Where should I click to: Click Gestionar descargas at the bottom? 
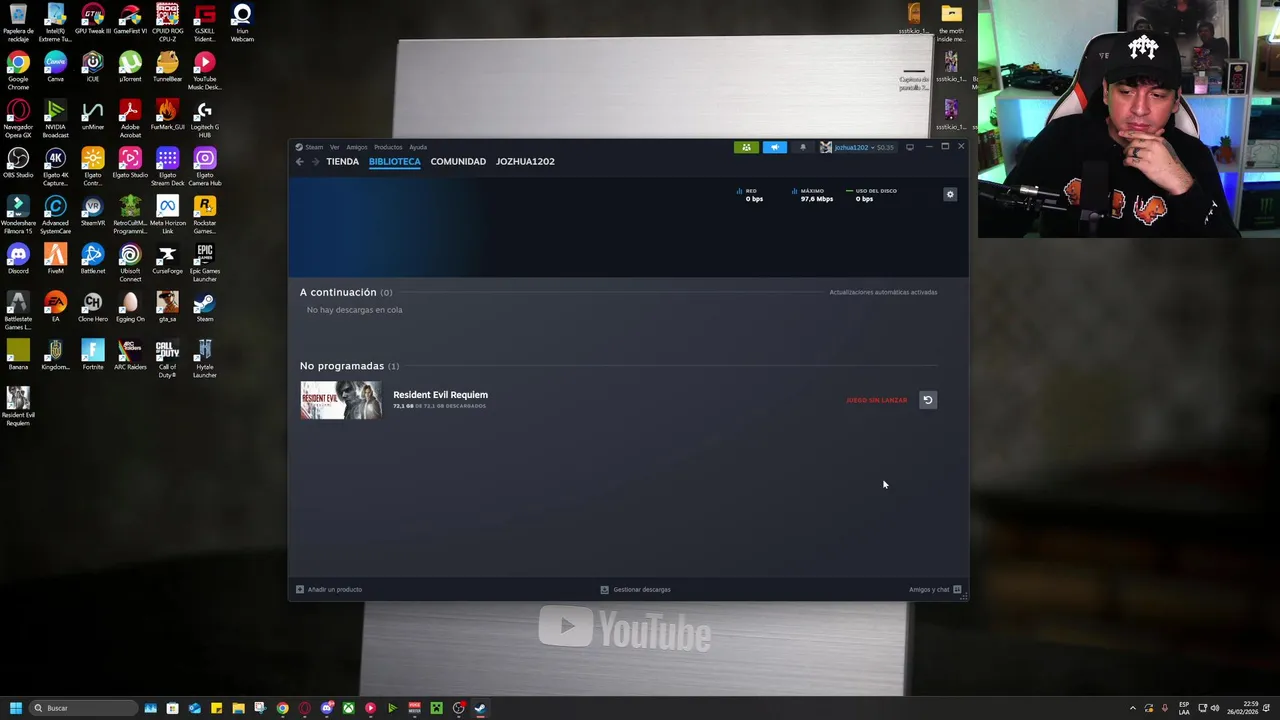pyautogui.click(x=635, y=589)
